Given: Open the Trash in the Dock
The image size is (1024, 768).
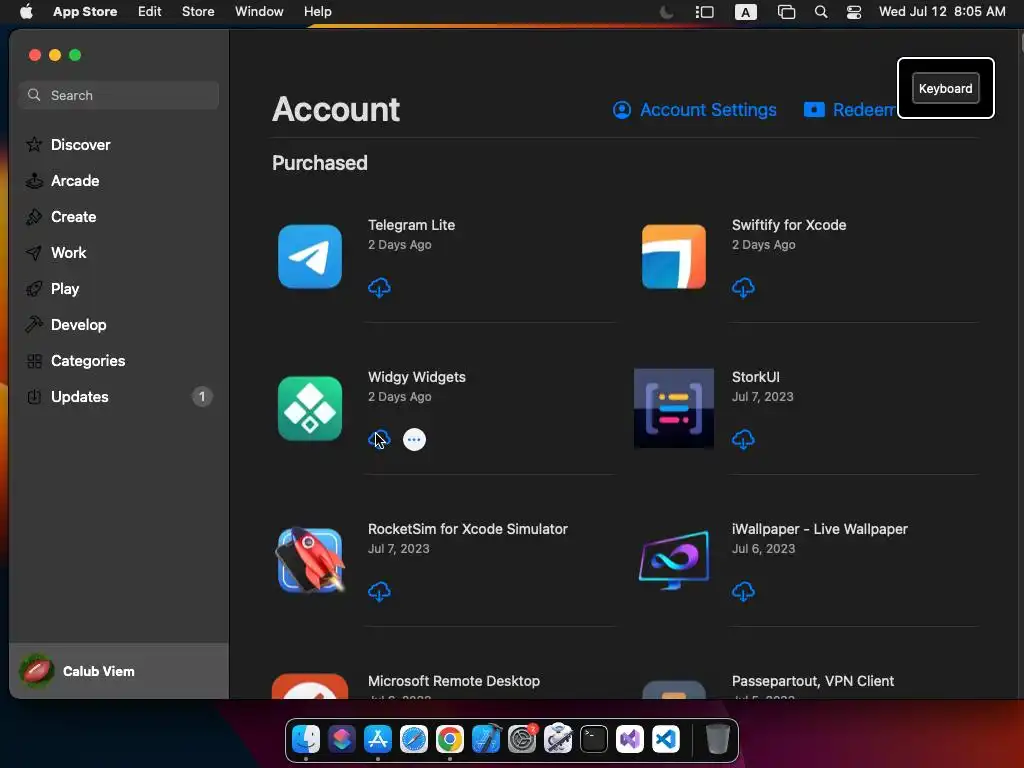Looking at the screenshot, I should tap(717, 739).
